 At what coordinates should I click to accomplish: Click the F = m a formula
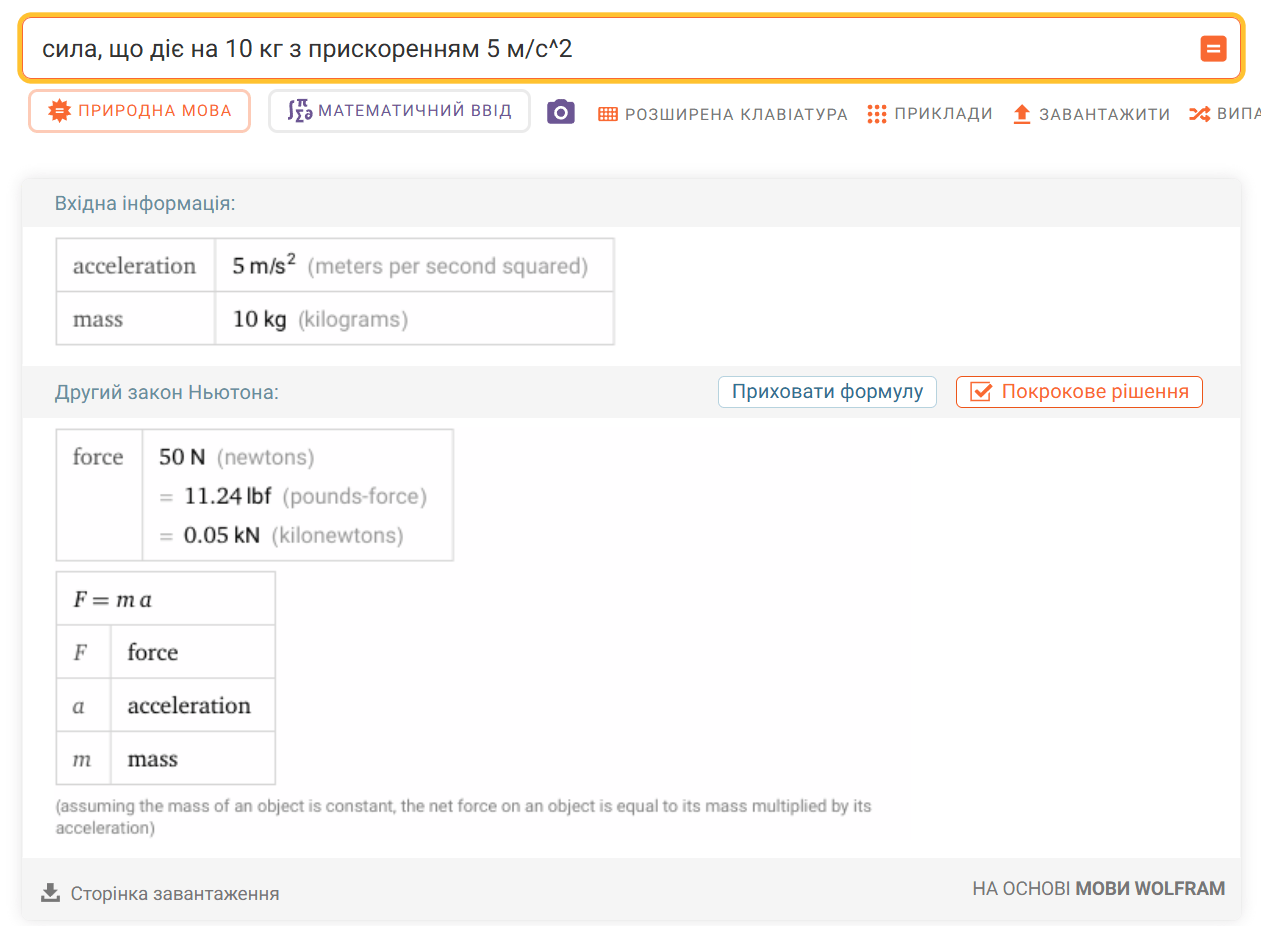pos(113,600)
